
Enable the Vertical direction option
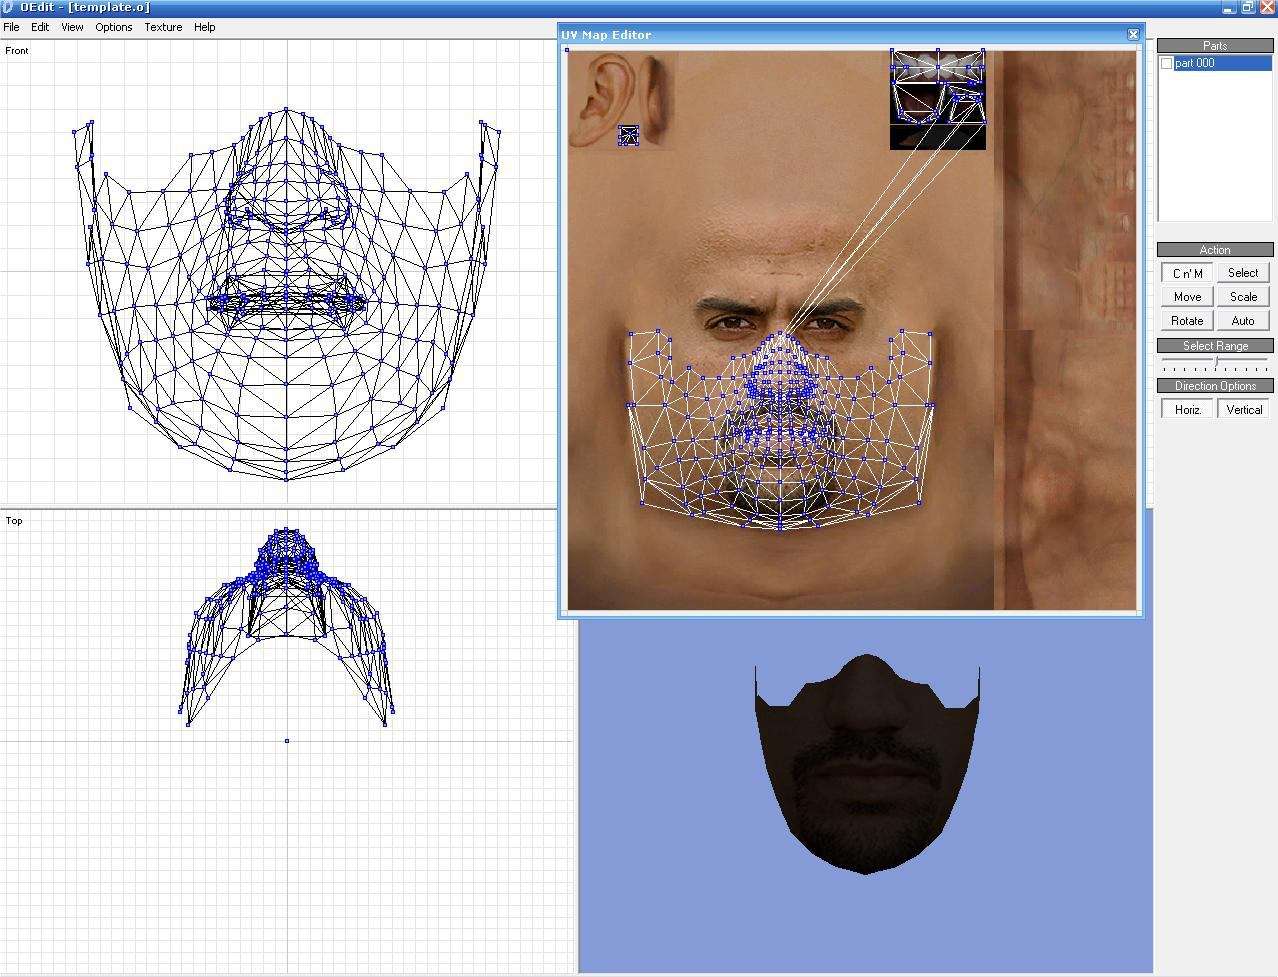coord(1243,410)
